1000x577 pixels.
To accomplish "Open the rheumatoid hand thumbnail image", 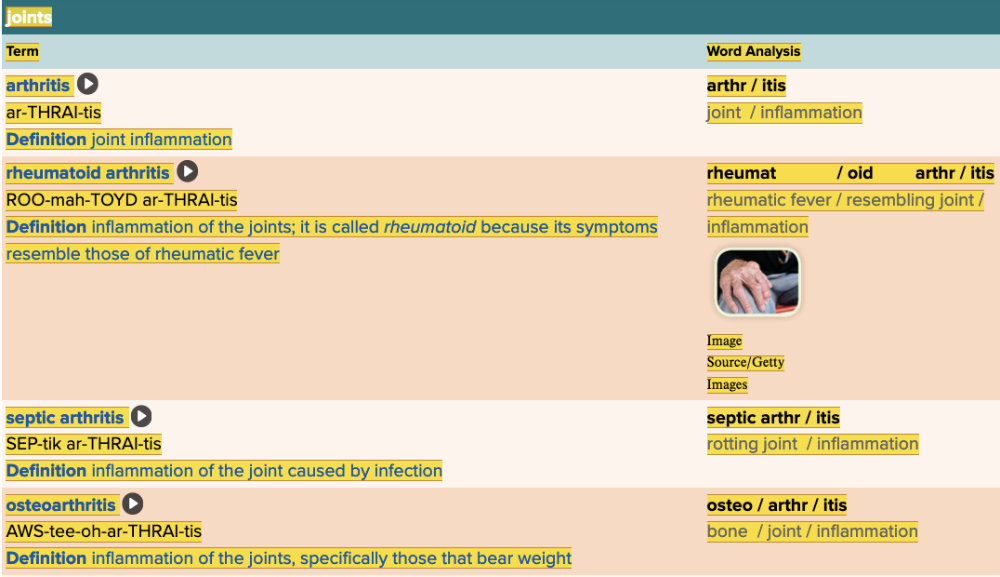I will pyautogui.click(x=757, y=282).
